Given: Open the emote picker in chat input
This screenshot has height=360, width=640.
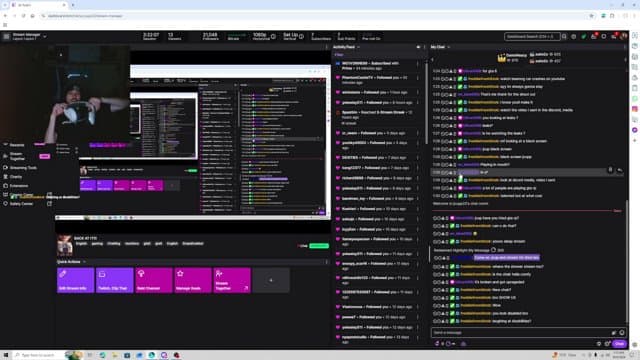Looking at the screenshot, I should click(622, 332).
